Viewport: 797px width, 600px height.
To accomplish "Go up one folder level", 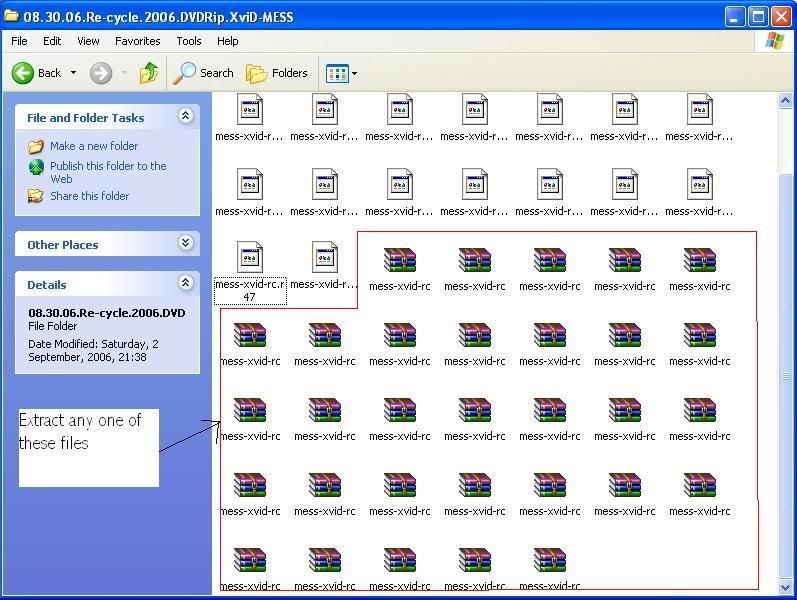I will click(x=149, y=73).
